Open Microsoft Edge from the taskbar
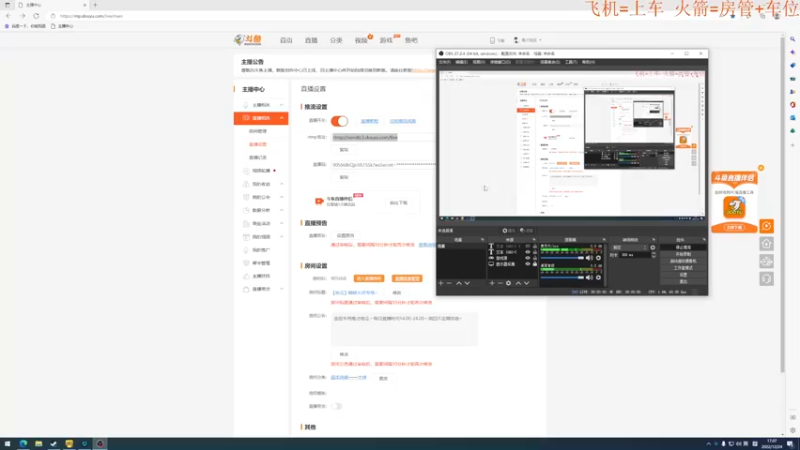This screenshot has height=450, width=800. (23, 444)
